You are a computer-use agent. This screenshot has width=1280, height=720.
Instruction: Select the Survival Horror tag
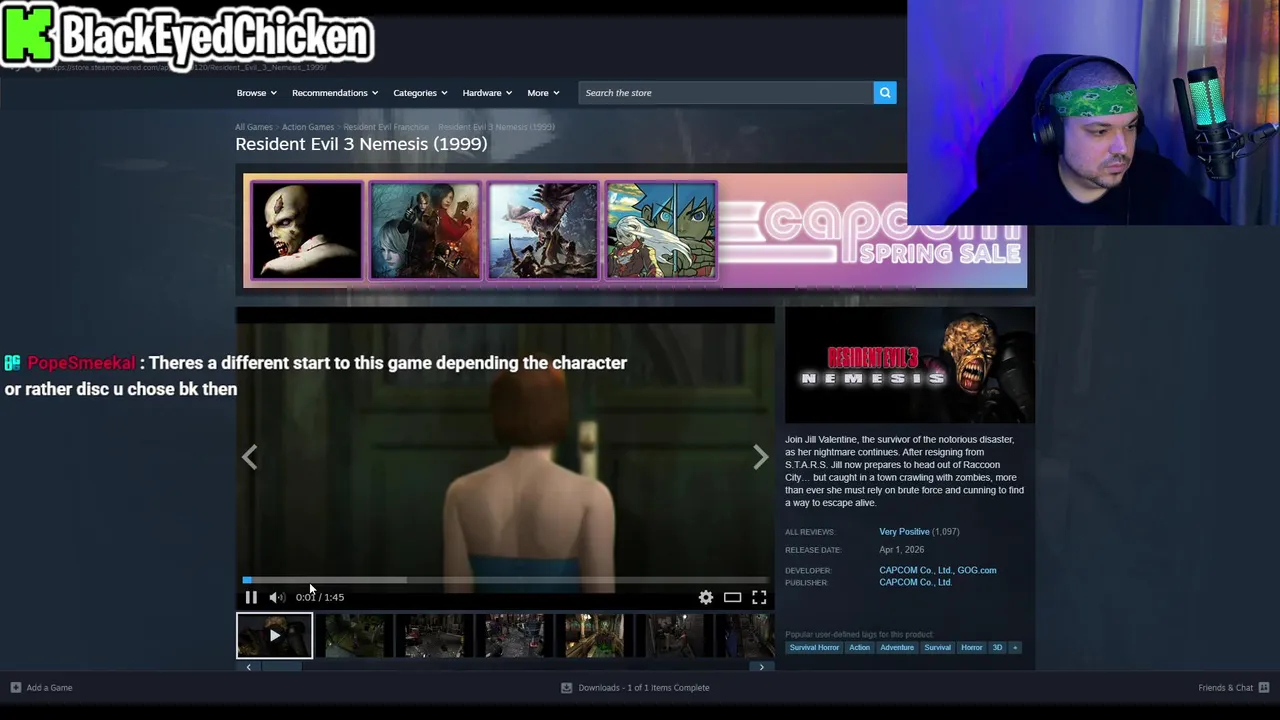814,647
